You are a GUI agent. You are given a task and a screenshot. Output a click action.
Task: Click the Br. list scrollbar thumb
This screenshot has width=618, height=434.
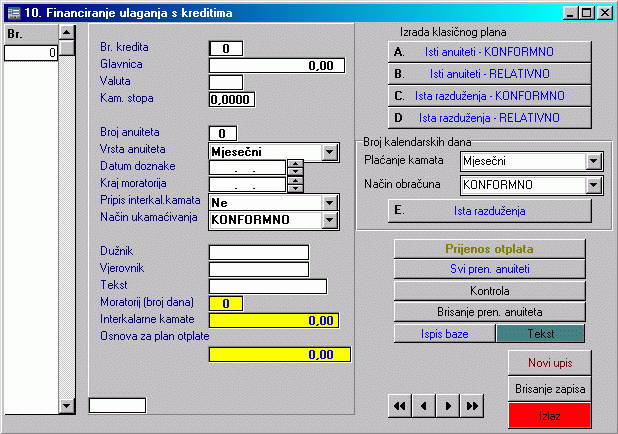[x=67, y=47]
